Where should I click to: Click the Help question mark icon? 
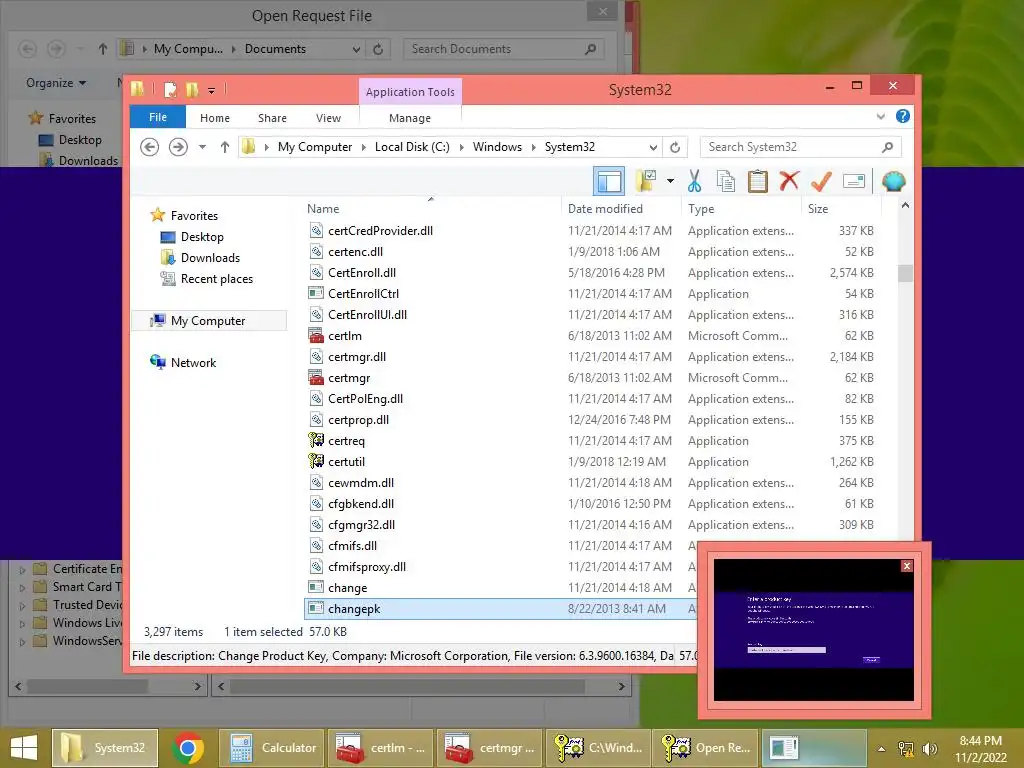[x=903, y=116]
